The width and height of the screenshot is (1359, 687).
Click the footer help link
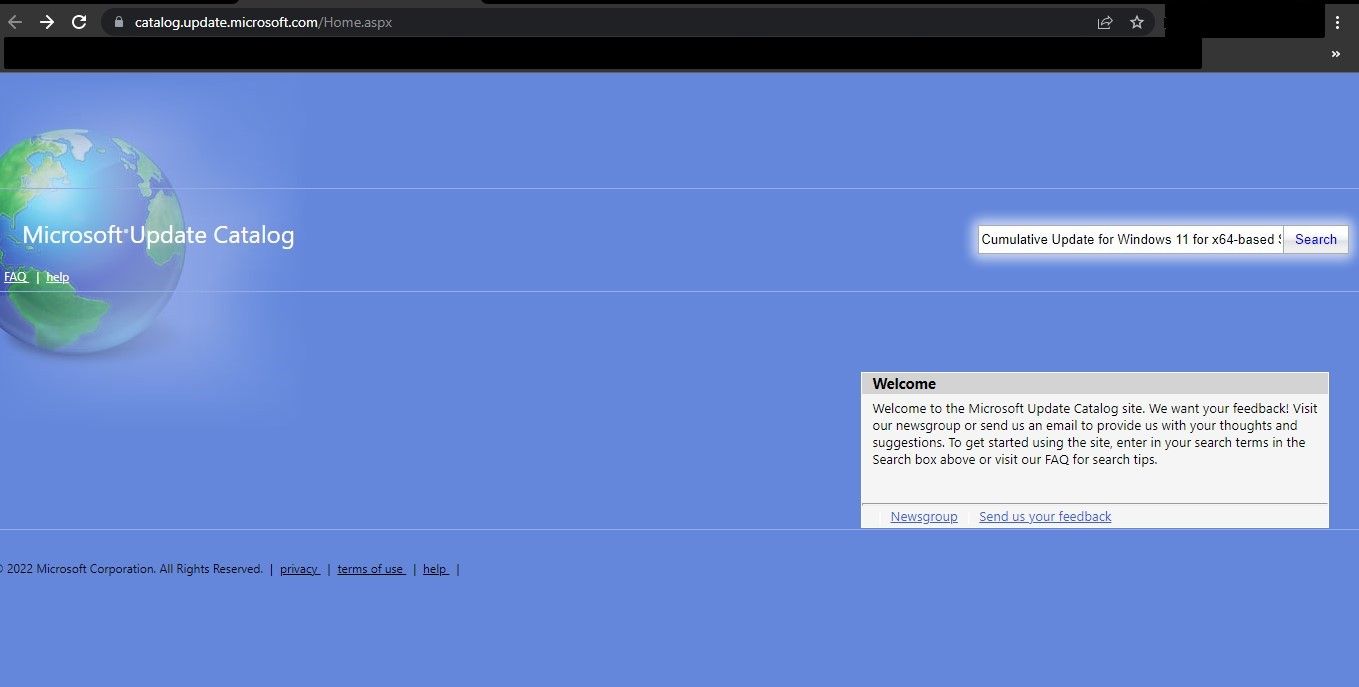435,569
